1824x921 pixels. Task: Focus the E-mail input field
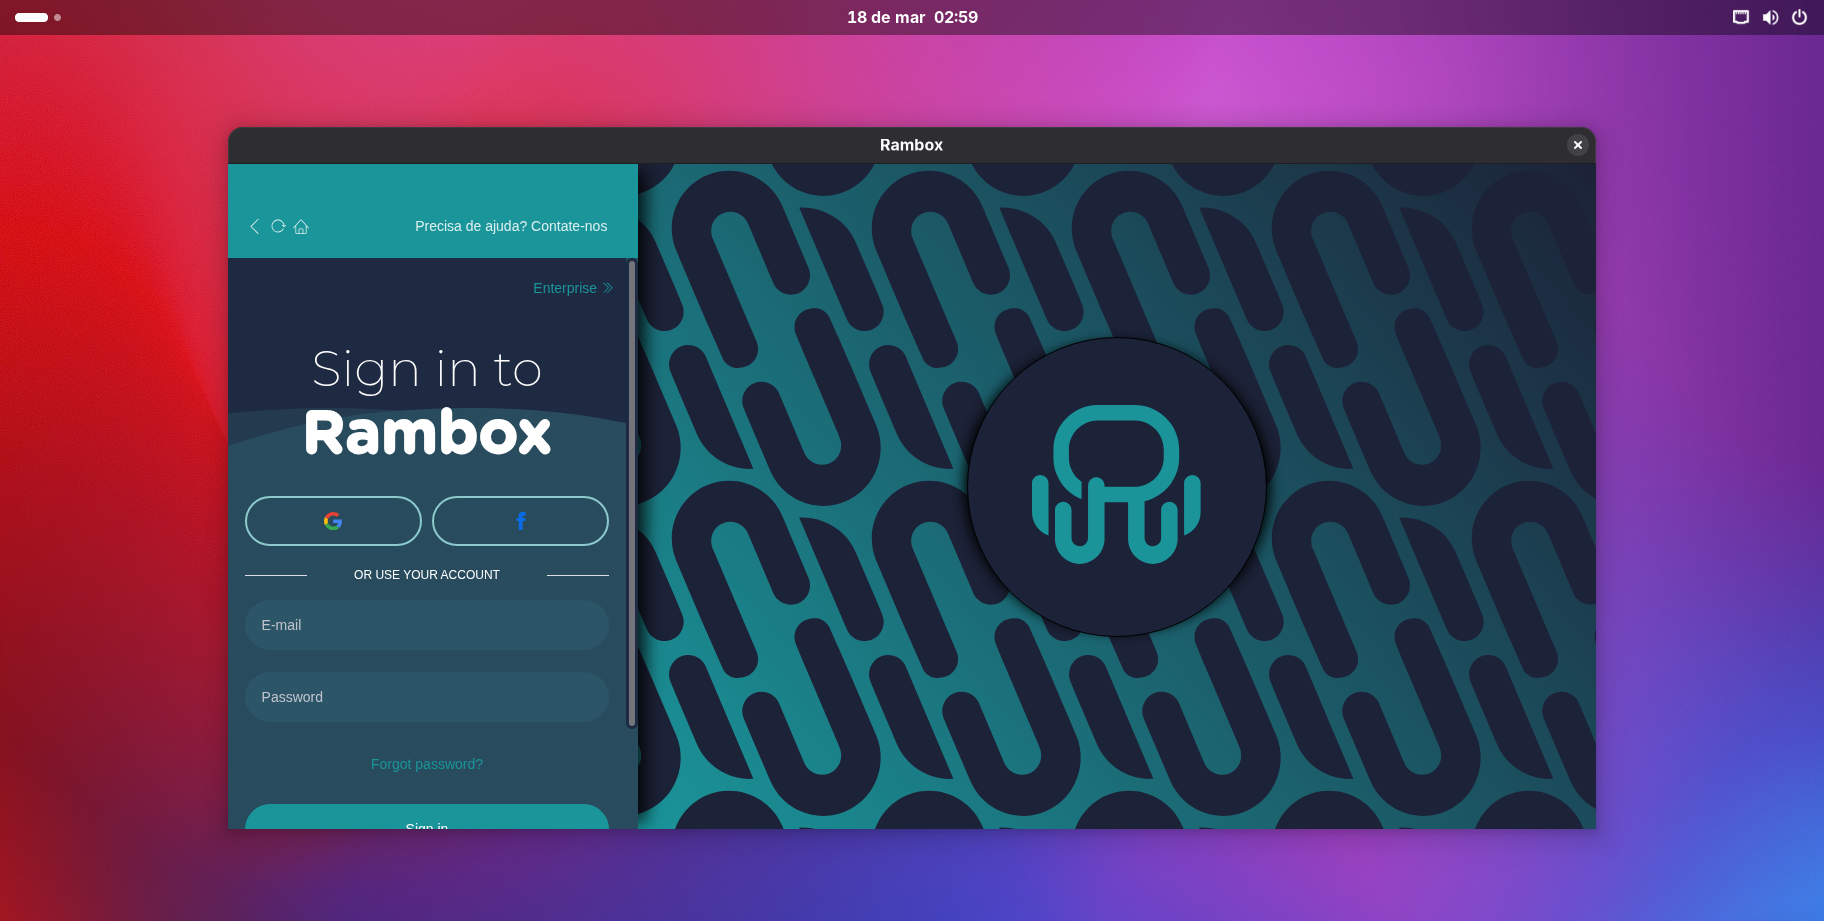427,625
